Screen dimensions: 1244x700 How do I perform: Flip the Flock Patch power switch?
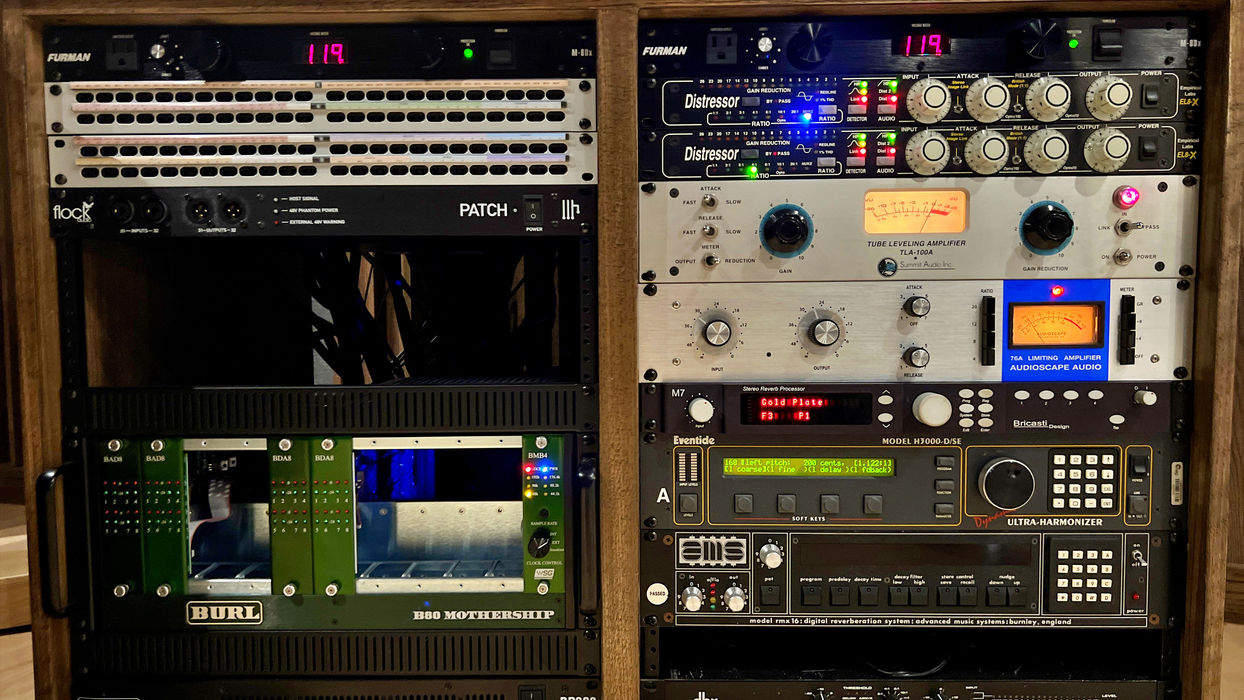click(532, 212)
